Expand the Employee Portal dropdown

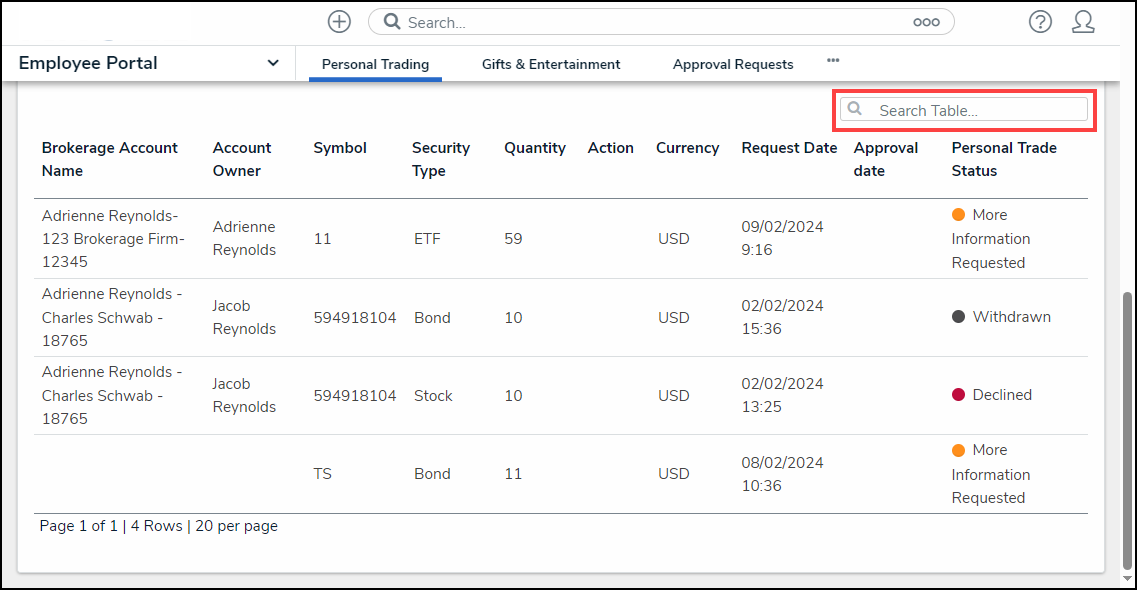tap(273, 63)
